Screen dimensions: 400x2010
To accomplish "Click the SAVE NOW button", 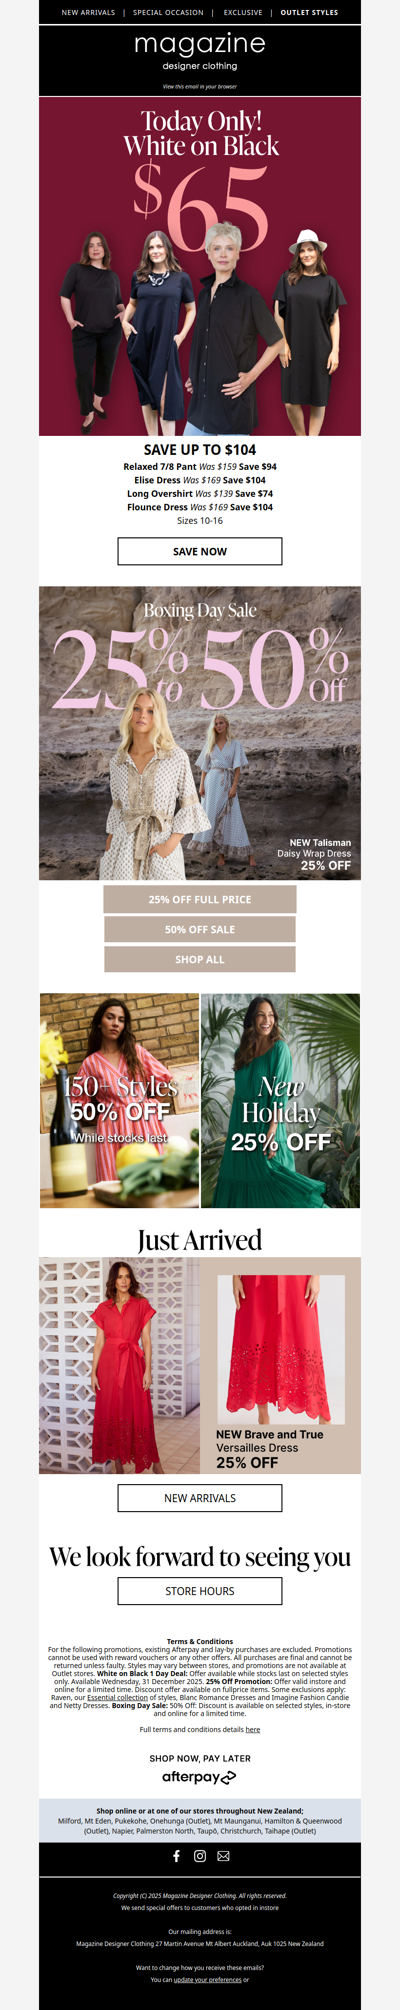I will click(x=200, y=551).
